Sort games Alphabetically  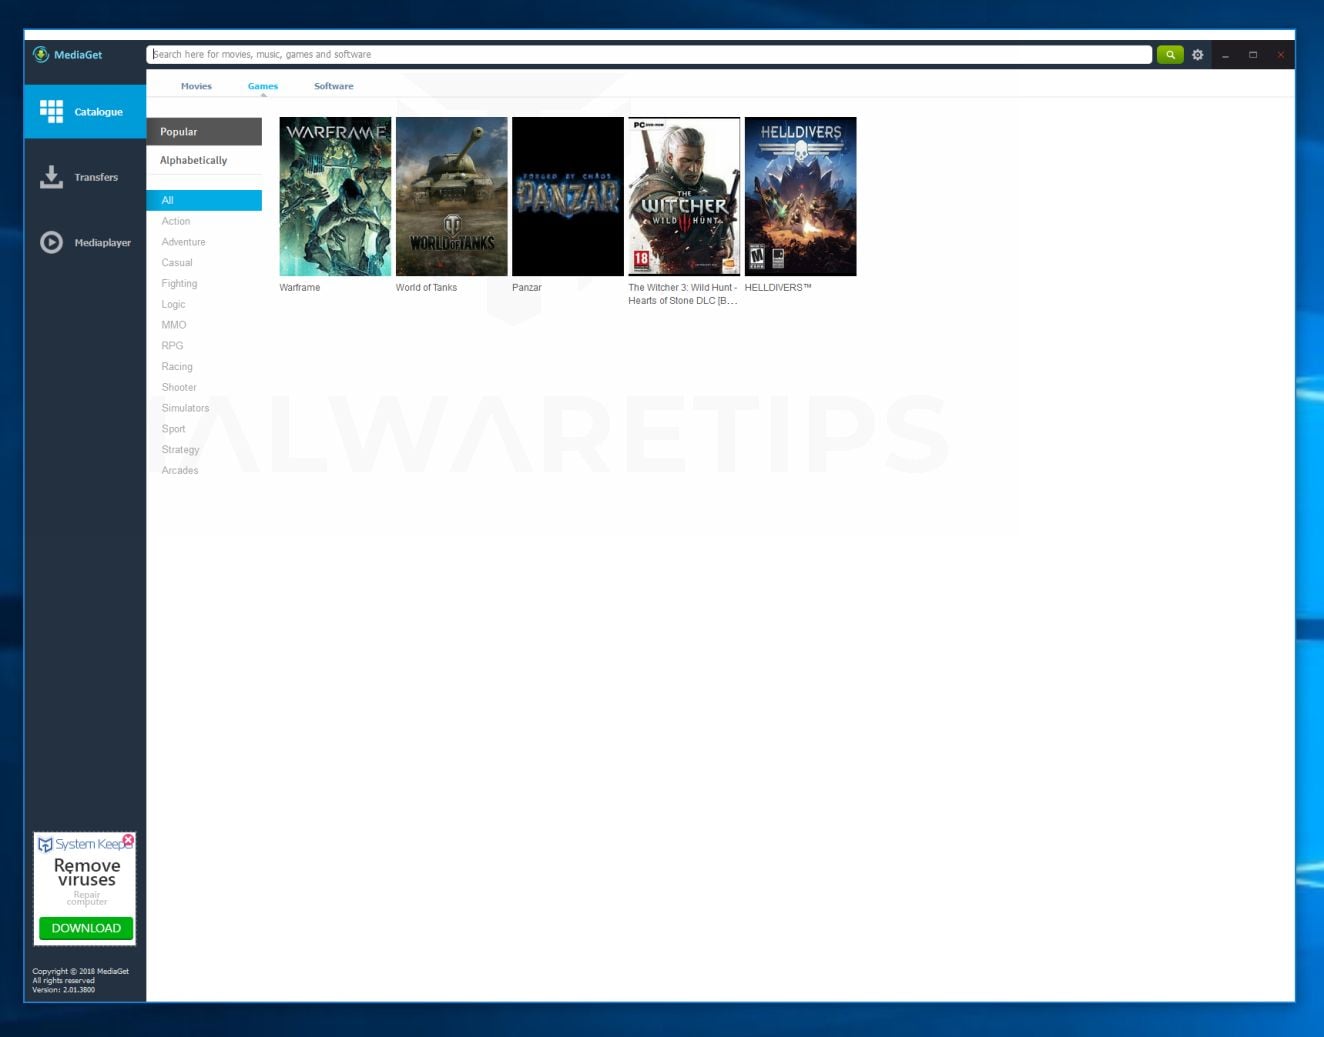[204, 160]
